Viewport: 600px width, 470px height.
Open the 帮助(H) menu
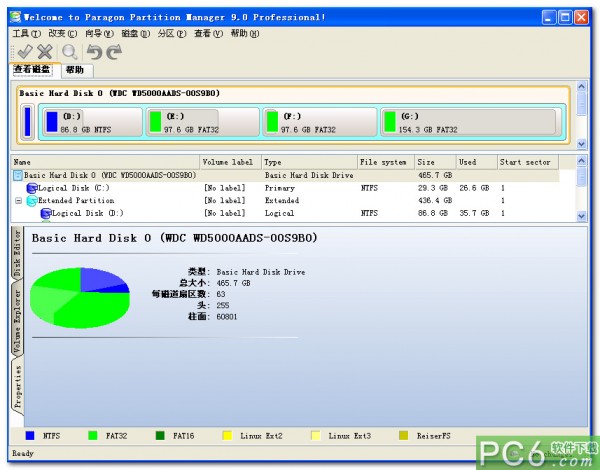245,34
